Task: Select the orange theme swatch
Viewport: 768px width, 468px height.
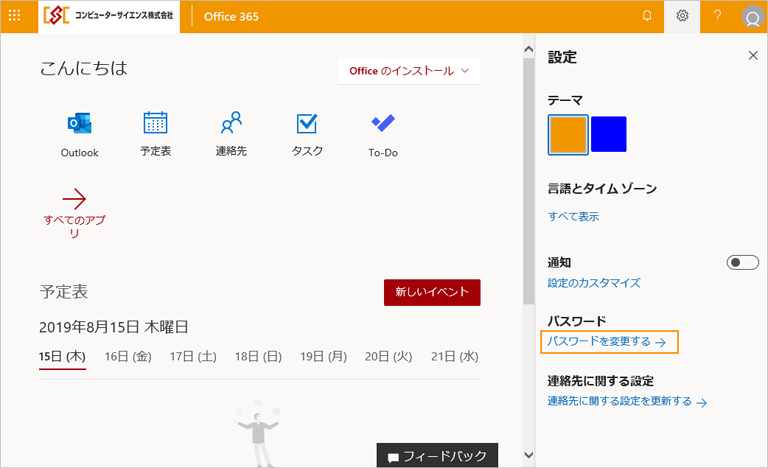Action: (x=568, y=135)
